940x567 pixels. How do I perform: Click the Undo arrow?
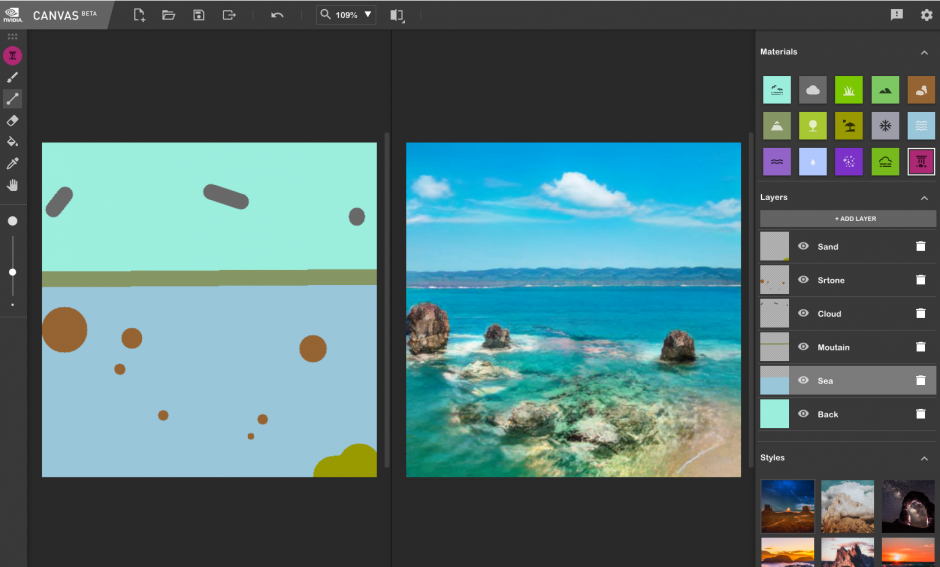[277, 15]
